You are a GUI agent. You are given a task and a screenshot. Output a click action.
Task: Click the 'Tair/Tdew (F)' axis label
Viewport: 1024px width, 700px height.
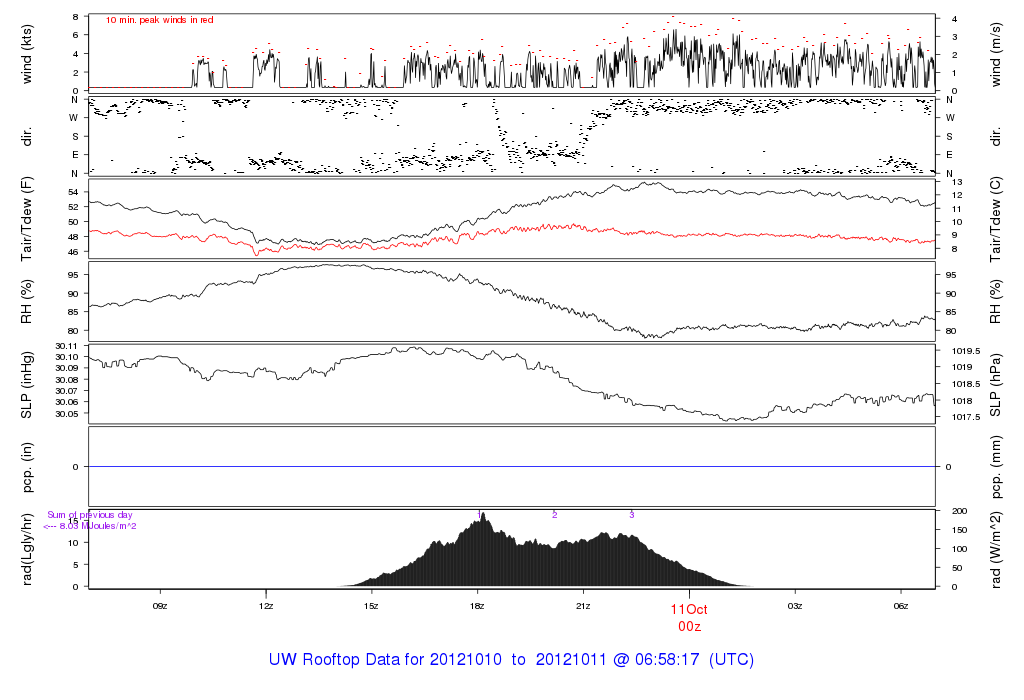[27, 219]
